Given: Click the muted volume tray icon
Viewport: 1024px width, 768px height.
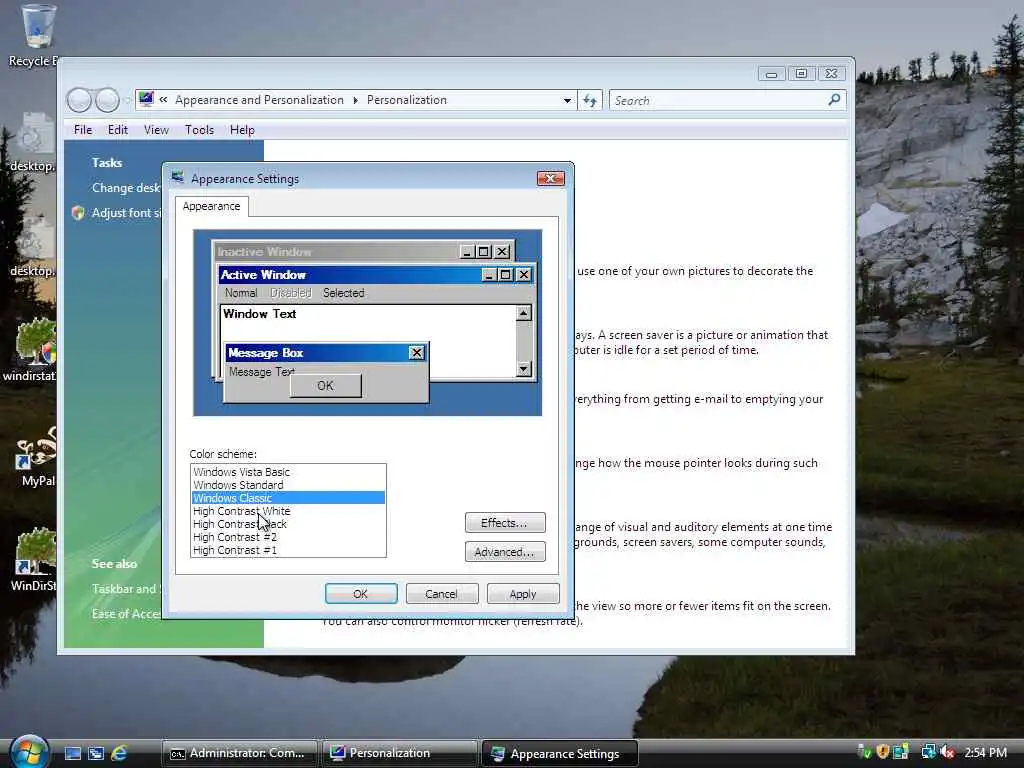Looking at the screenshot, I should (948, 752).
